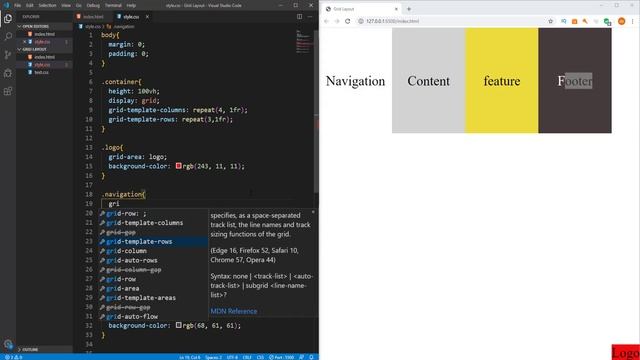This screenshot has height=360, width=640.
Task: Open the MDN Reference link
Action: click(x=233, y=311)
